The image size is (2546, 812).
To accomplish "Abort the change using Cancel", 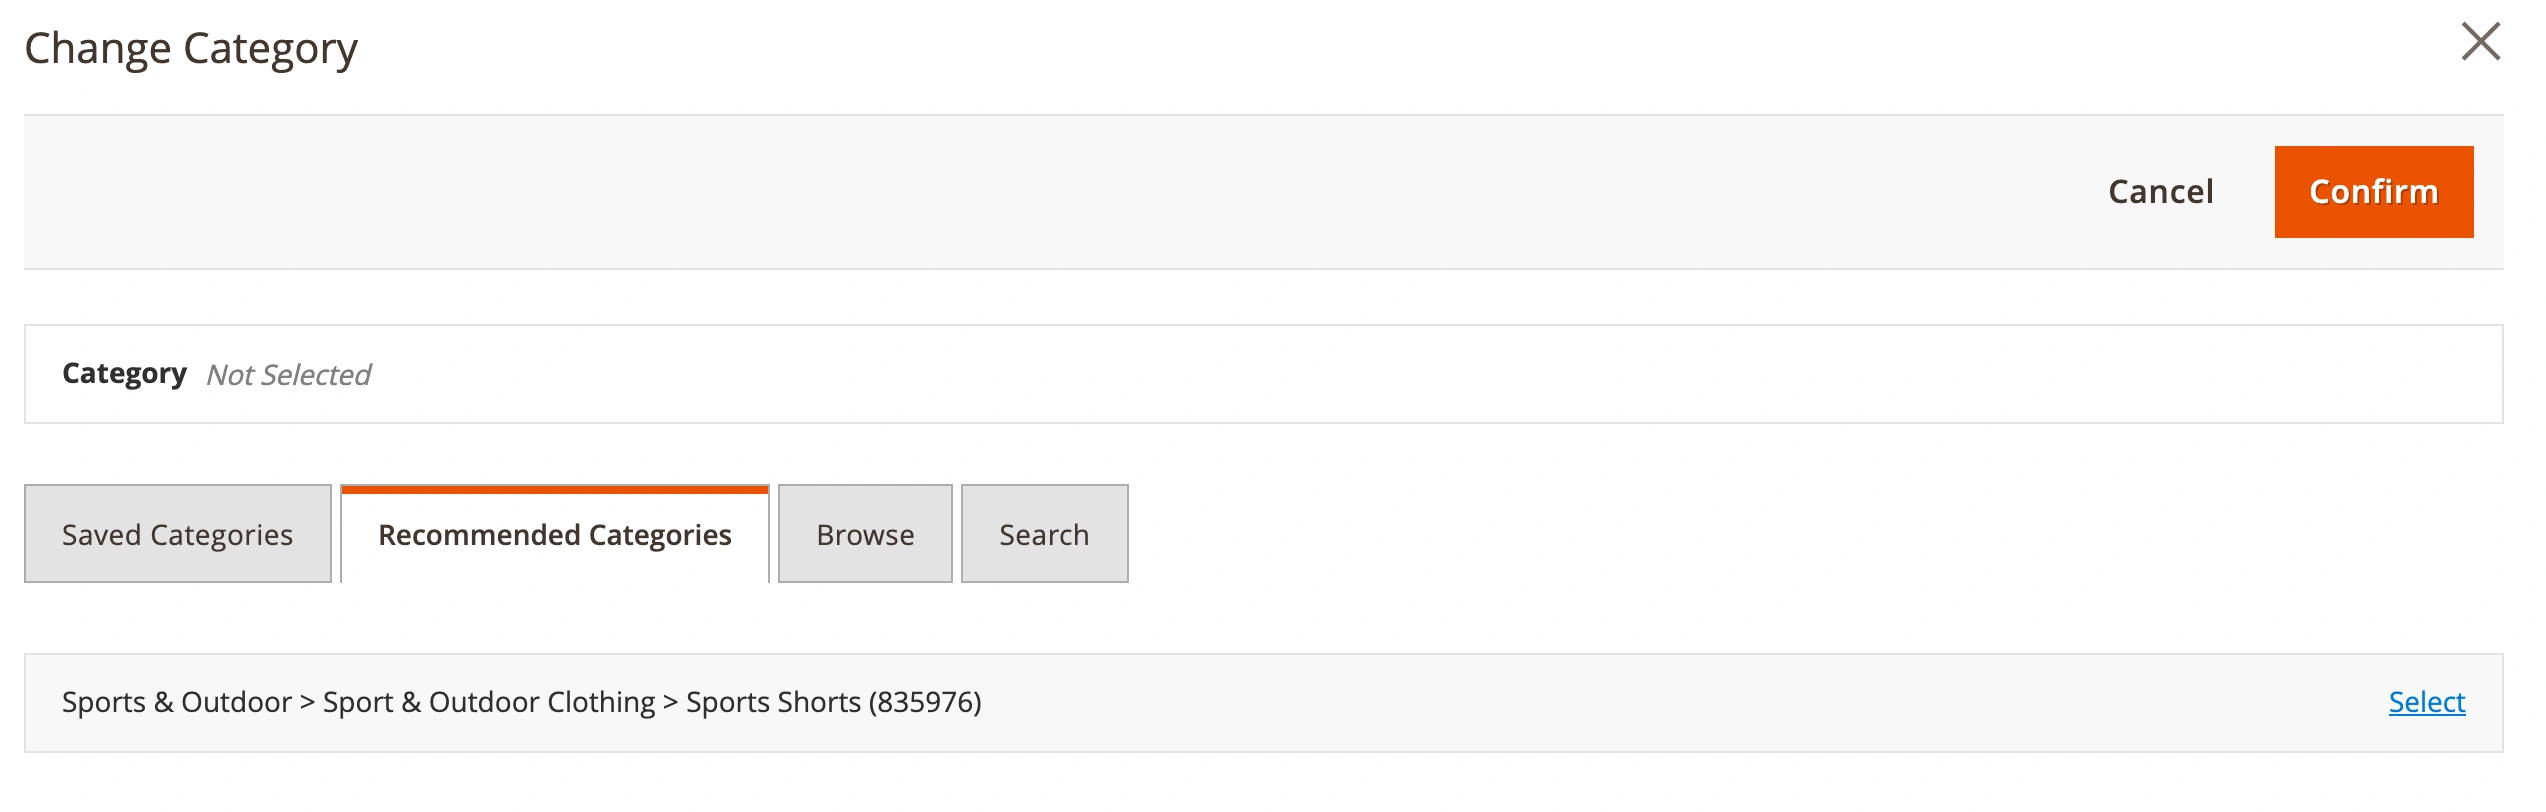I will pos(2160,192).
